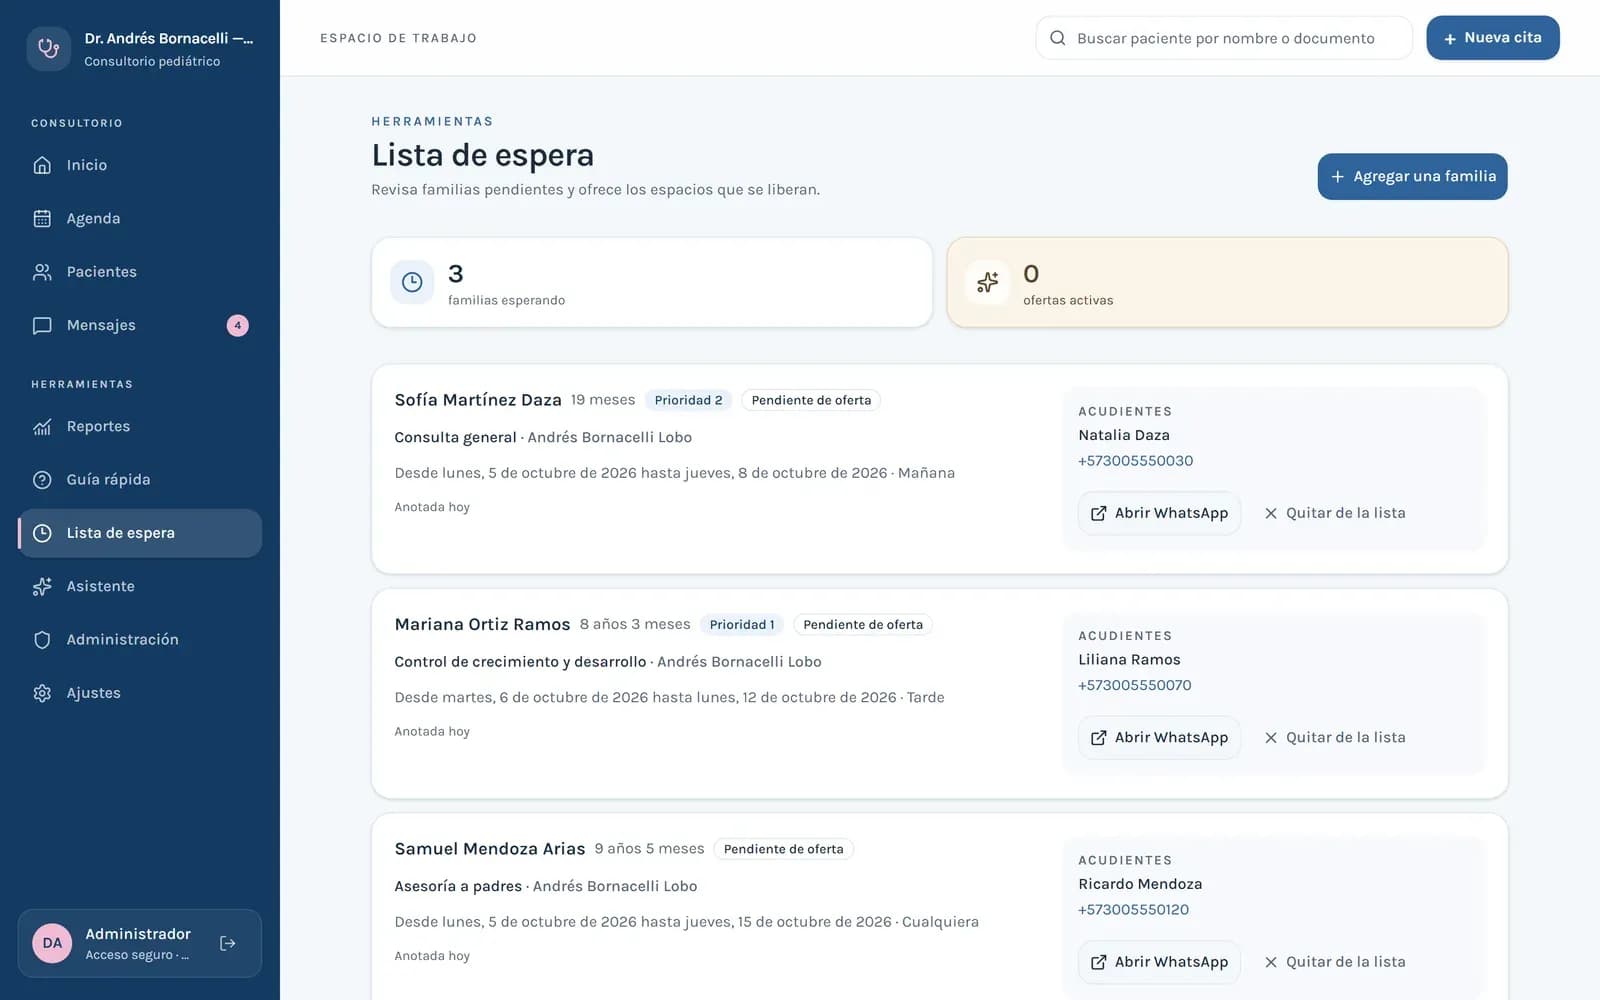This screenshot has height=1000, width=1600.
Task: Open the Mensajes section
Action: tap(140, 325)
